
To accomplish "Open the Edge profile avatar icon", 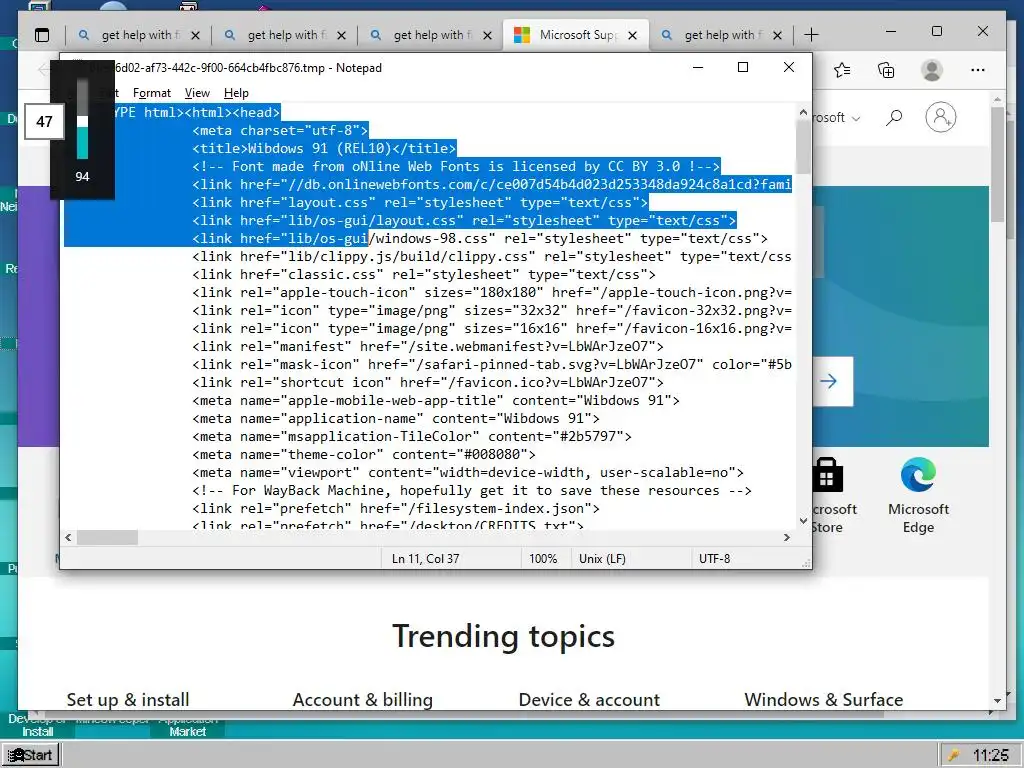I will pyautogui.click(x=932, y=70).
